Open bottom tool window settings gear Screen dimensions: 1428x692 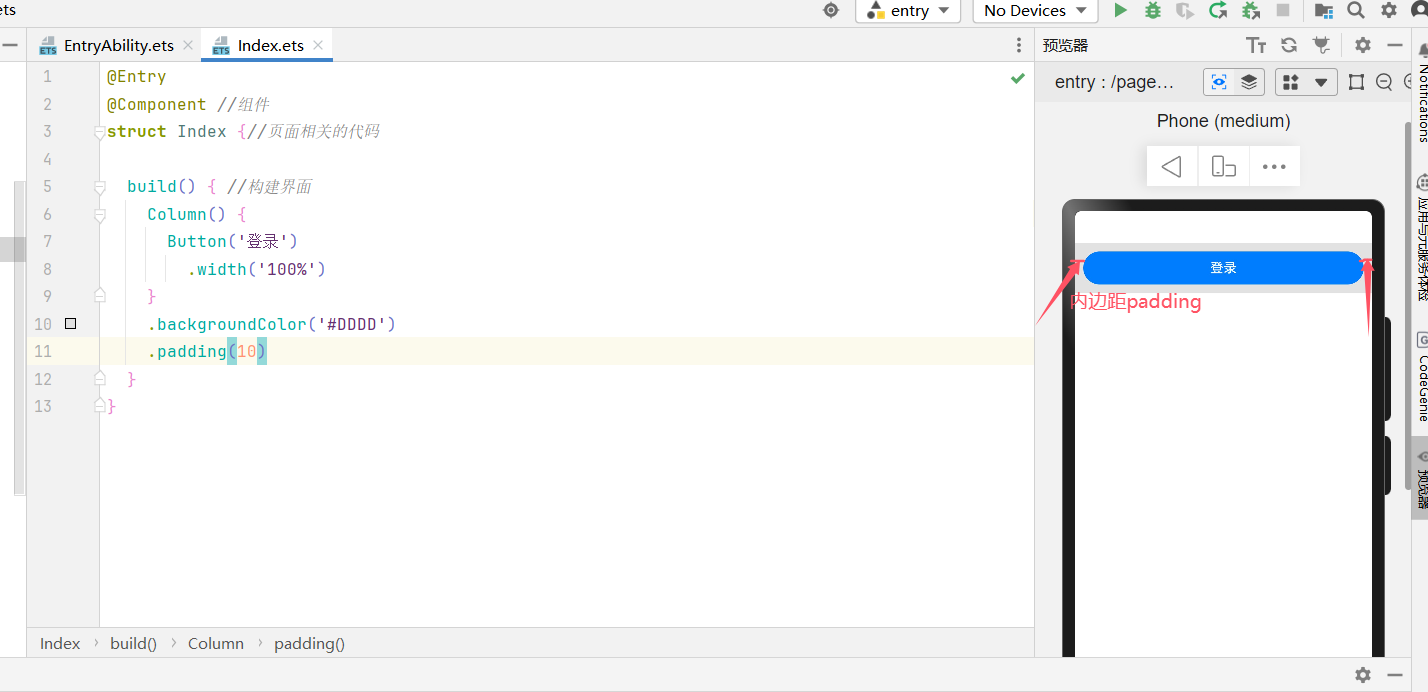[1362, 675]
